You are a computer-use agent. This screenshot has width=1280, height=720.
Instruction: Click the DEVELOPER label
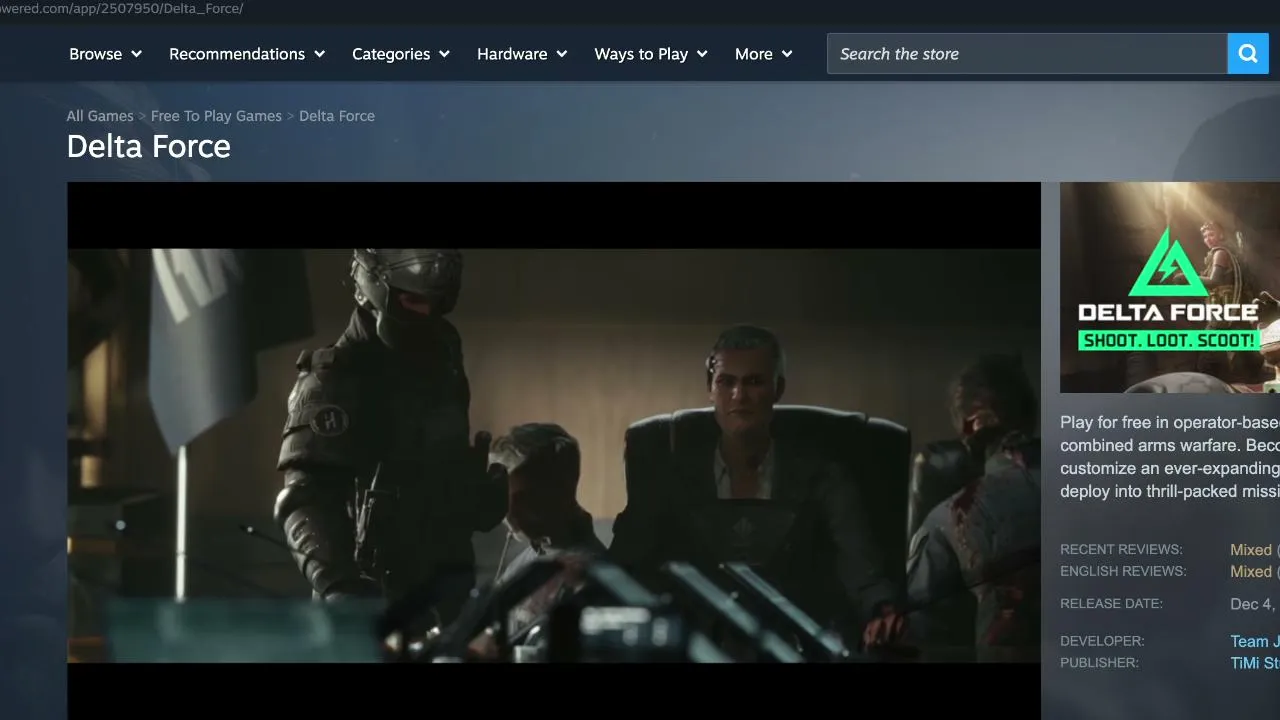[1102, 641]
